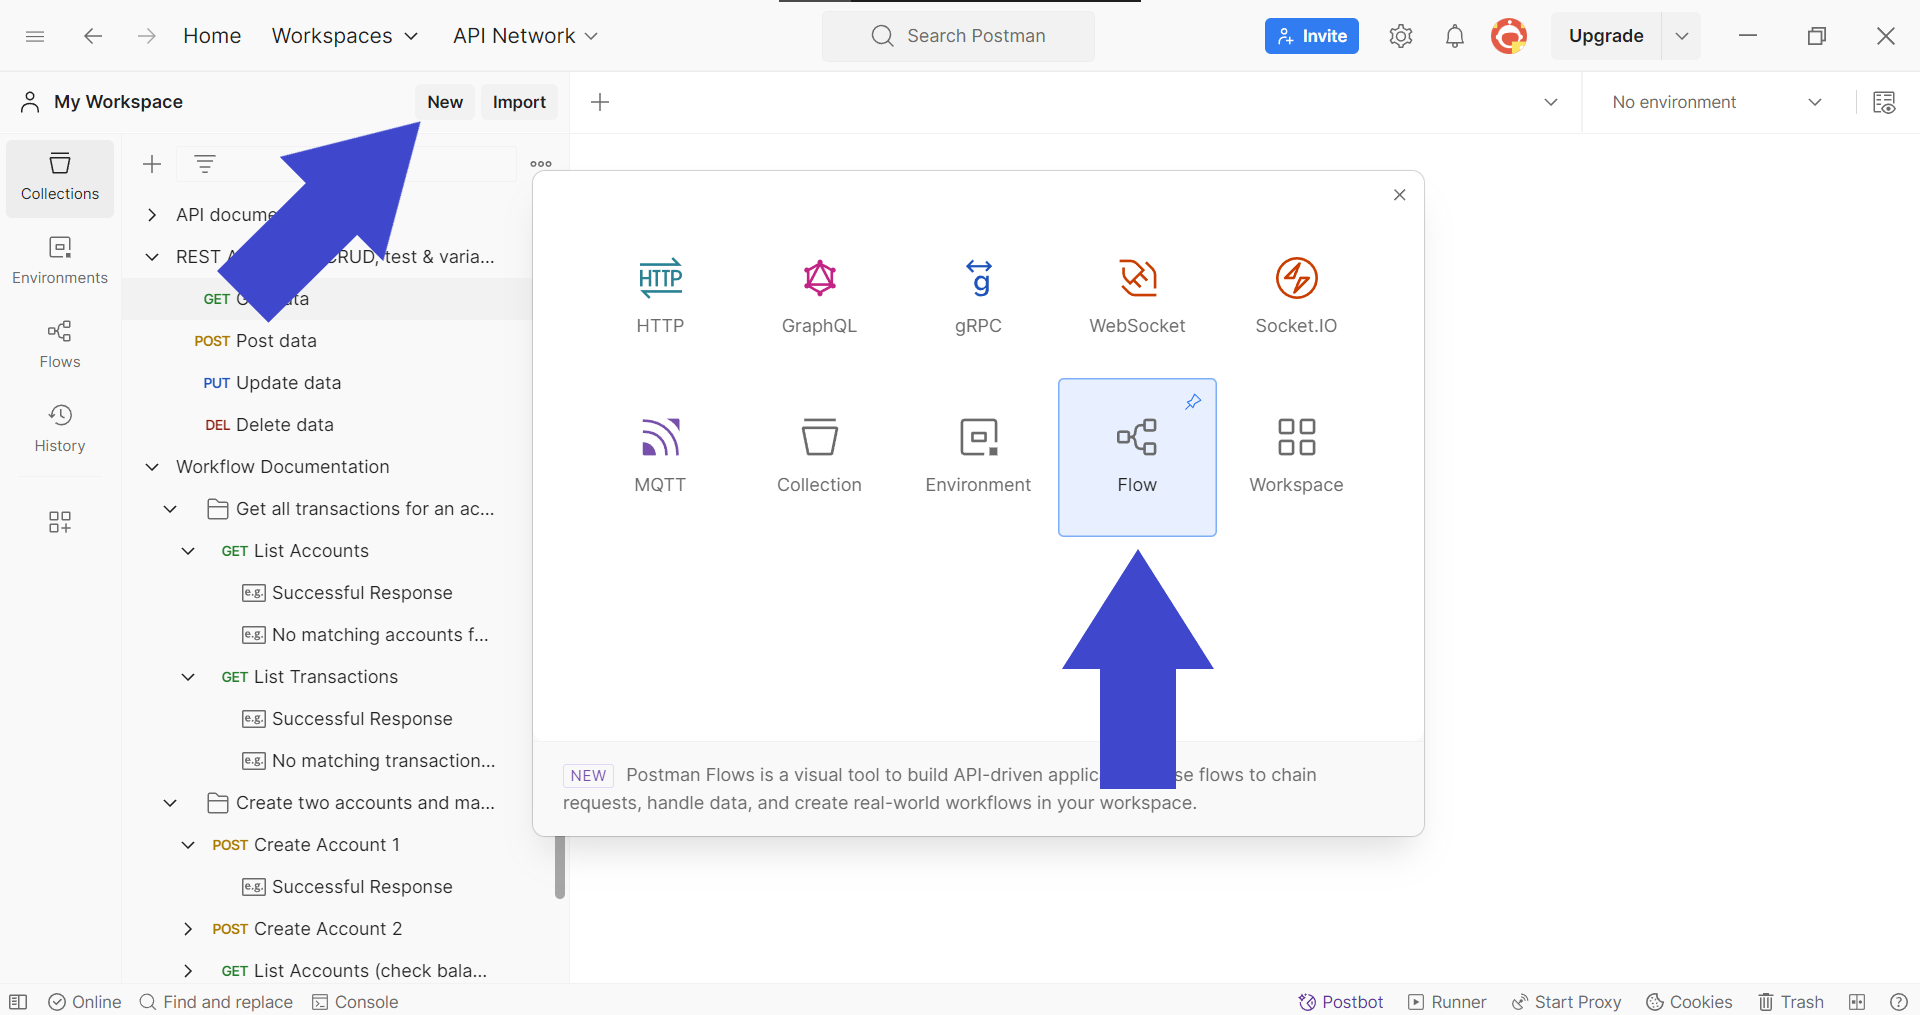Open notifications bell
1920x1015 pixels.
pyautogui.click(x=1455, y=36)
